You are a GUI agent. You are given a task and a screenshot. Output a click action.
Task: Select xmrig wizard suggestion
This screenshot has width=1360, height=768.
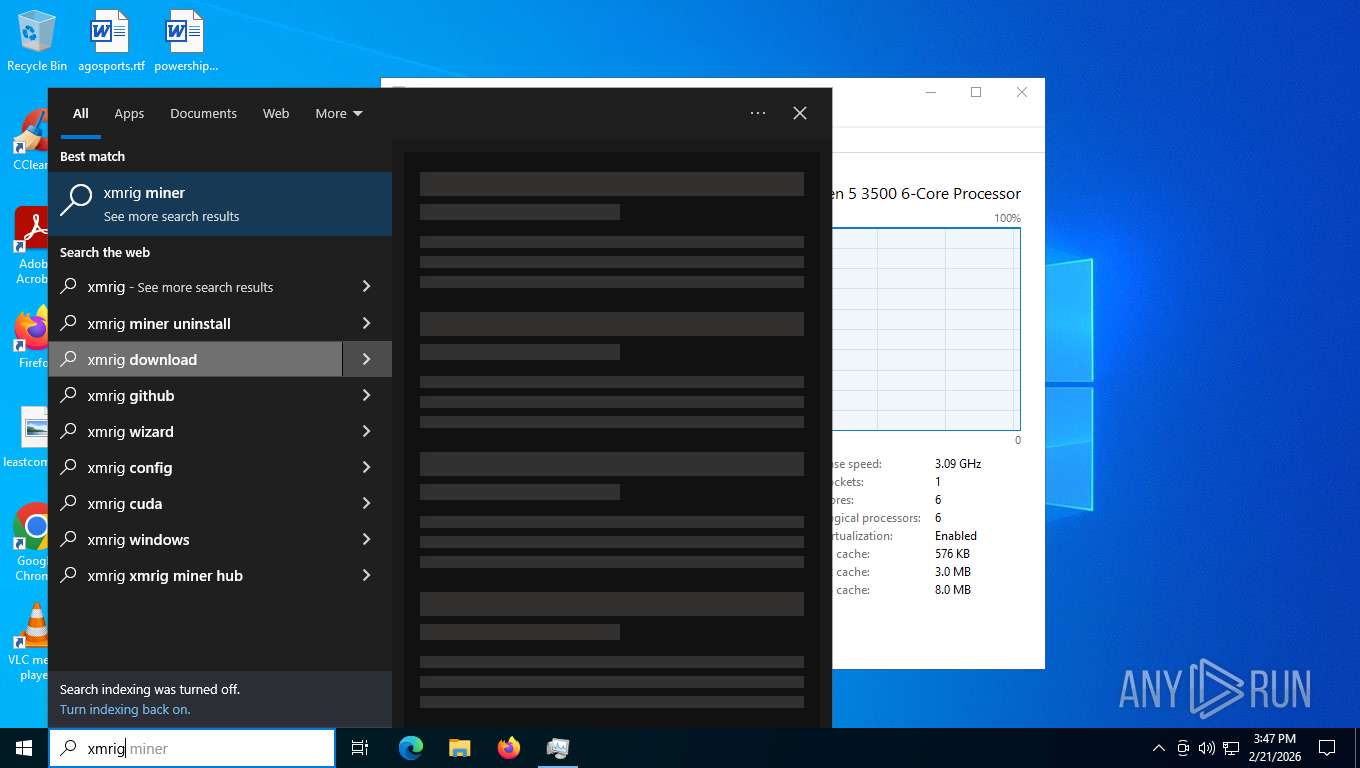click(195, 431)
